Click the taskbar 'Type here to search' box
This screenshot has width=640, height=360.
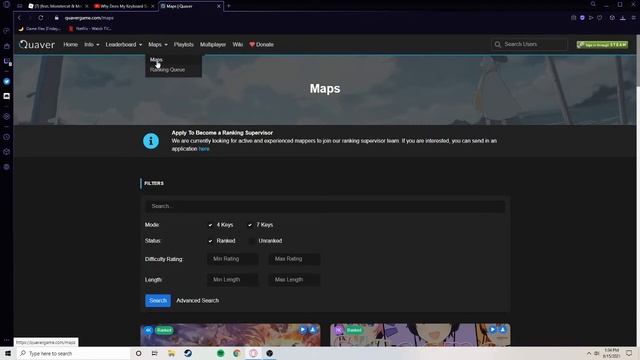coord(73,353)
